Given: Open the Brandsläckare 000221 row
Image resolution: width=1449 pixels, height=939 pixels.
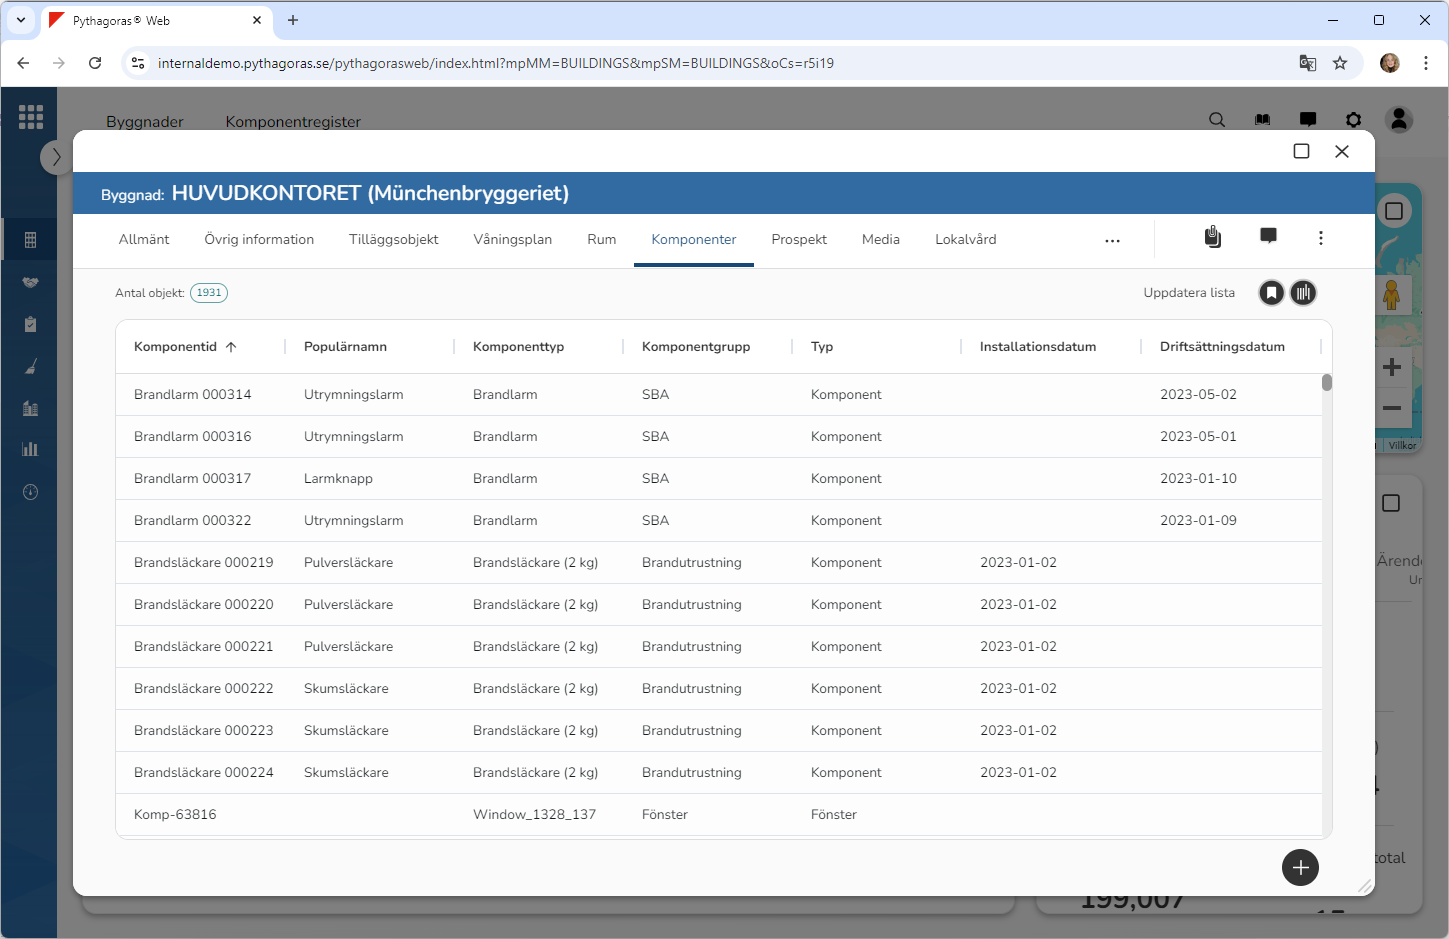Looking at the screenshot, I should [204, 647].
